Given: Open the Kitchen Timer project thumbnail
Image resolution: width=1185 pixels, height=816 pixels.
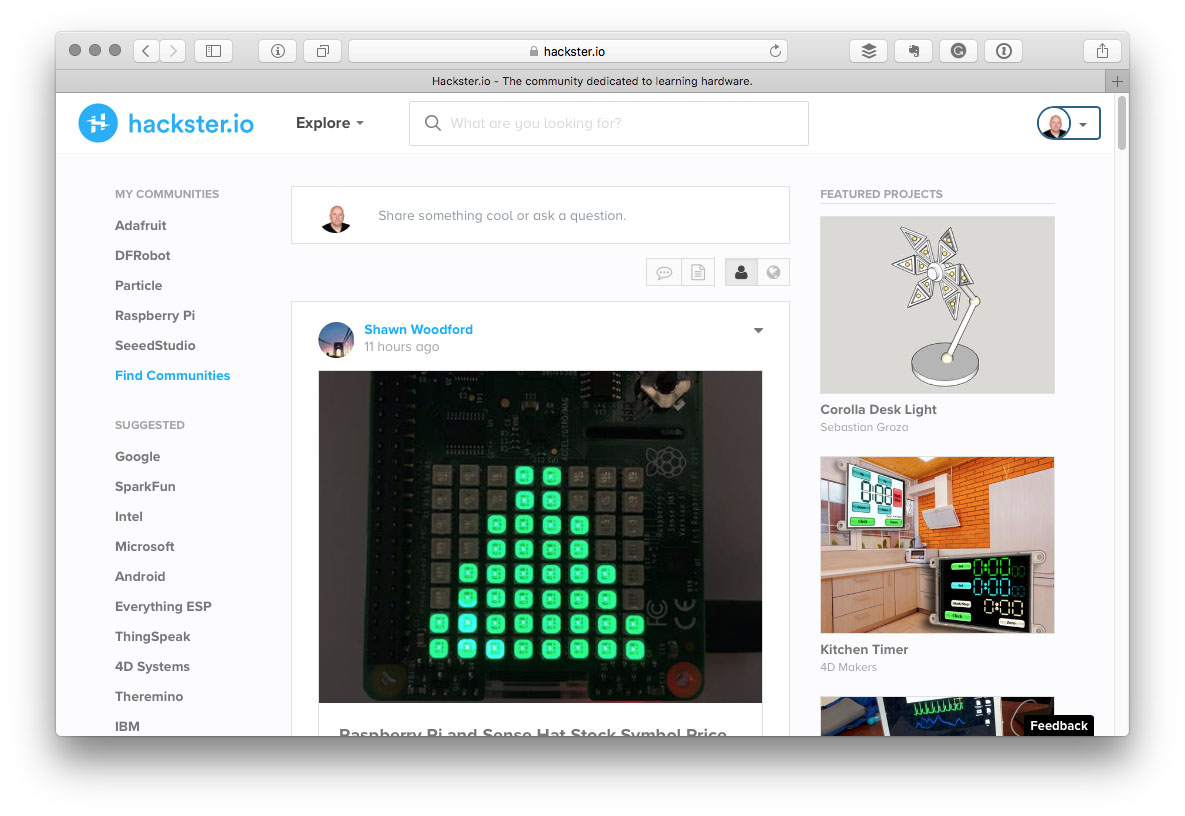Looking at the screenshot, I should point(937,545).
